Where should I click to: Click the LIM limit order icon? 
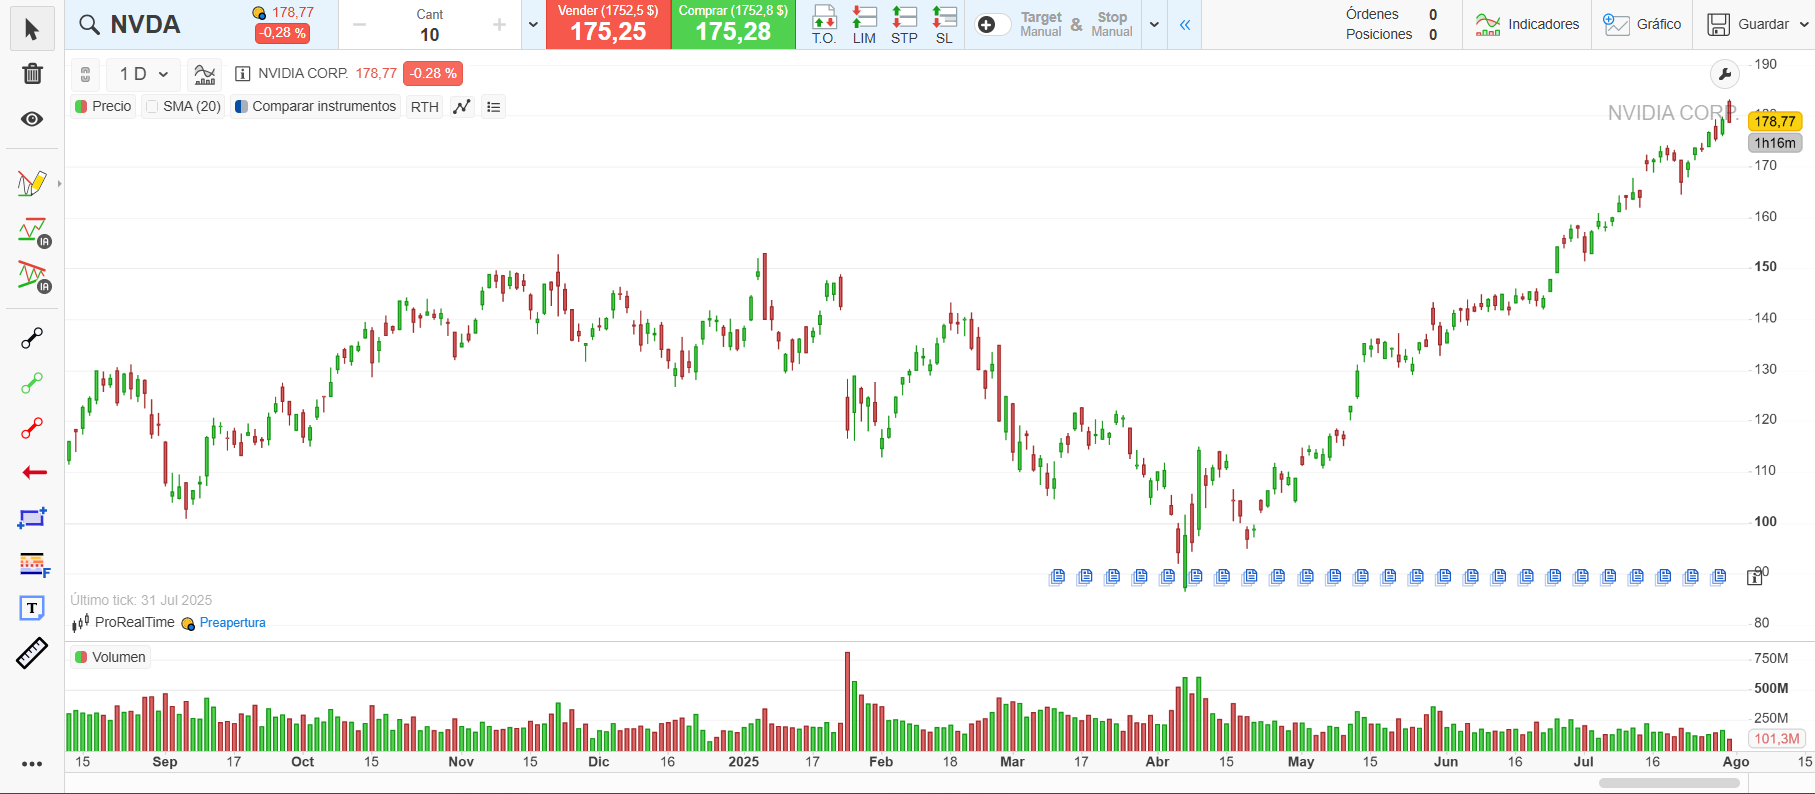click(864, 24)
